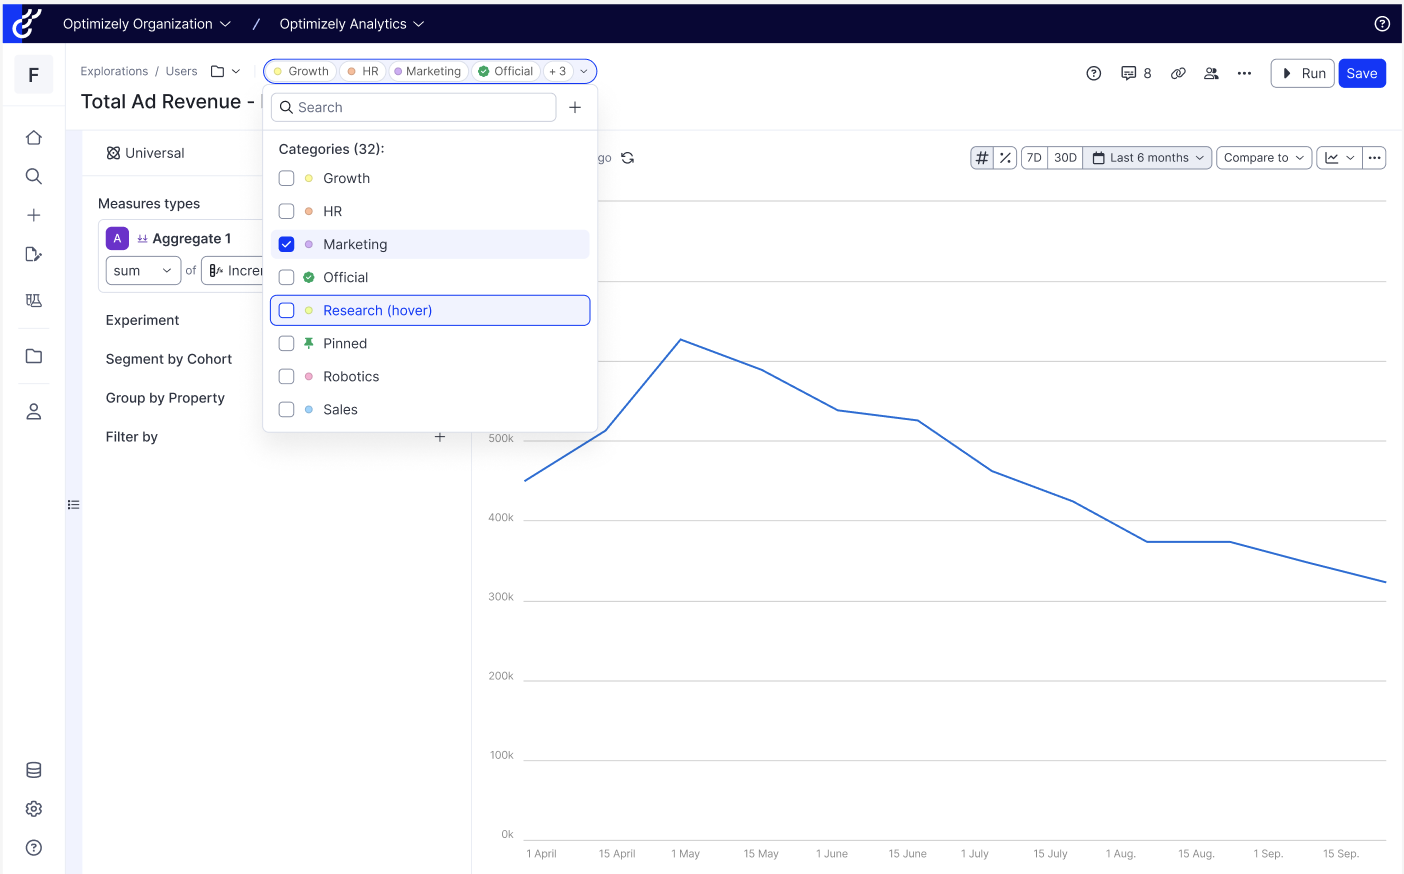Uncheck the Marketing category checkbox
1404x874 pixels.
click(x=287, y=244)
